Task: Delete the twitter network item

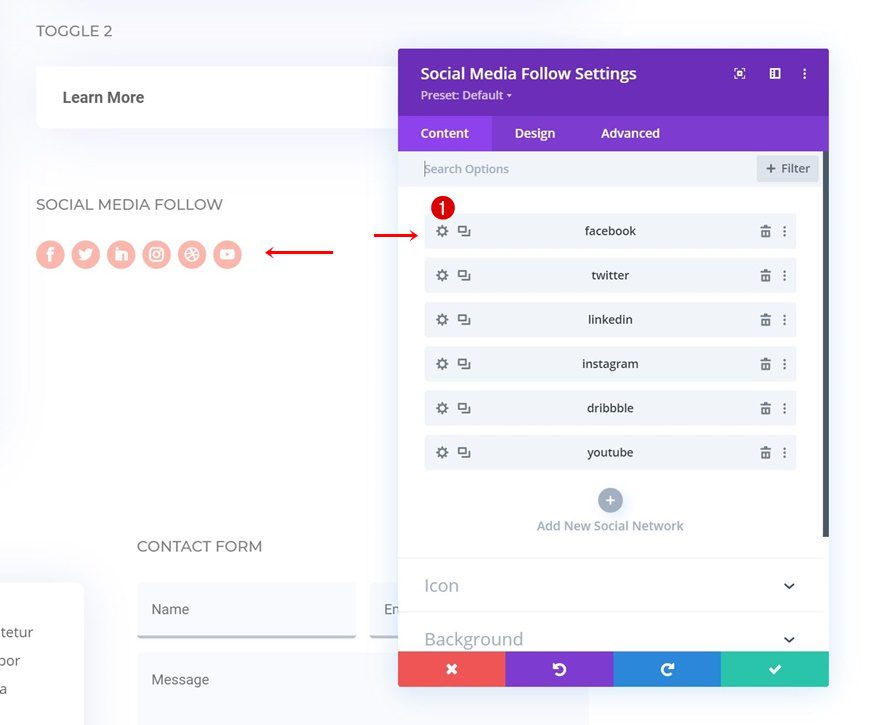Action: coord(766,276)
